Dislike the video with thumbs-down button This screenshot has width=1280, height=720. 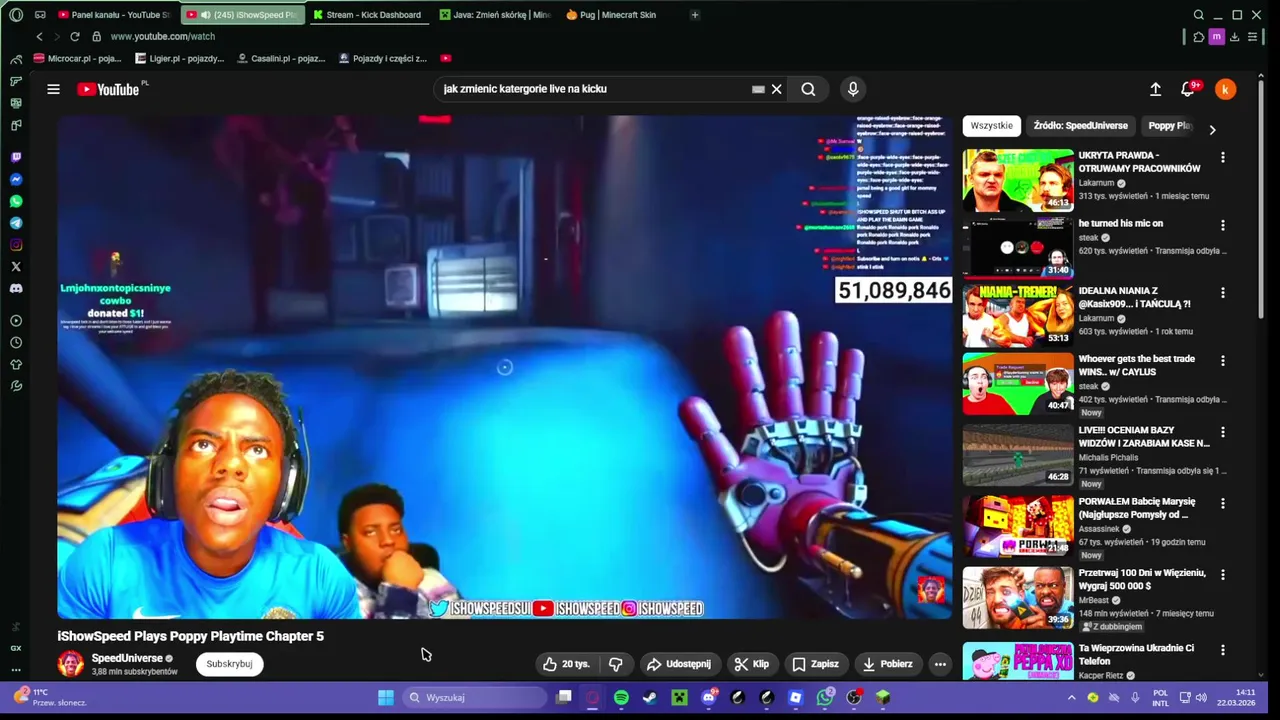[616, 664]
